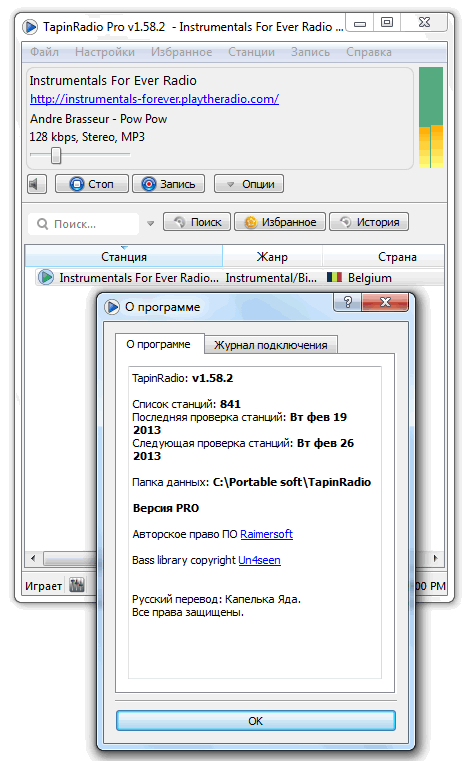Click the Andre Brasseur - Pow Pow track text
Screen dimensions: 469x761
pyautogui.click(x=99, y=119)
